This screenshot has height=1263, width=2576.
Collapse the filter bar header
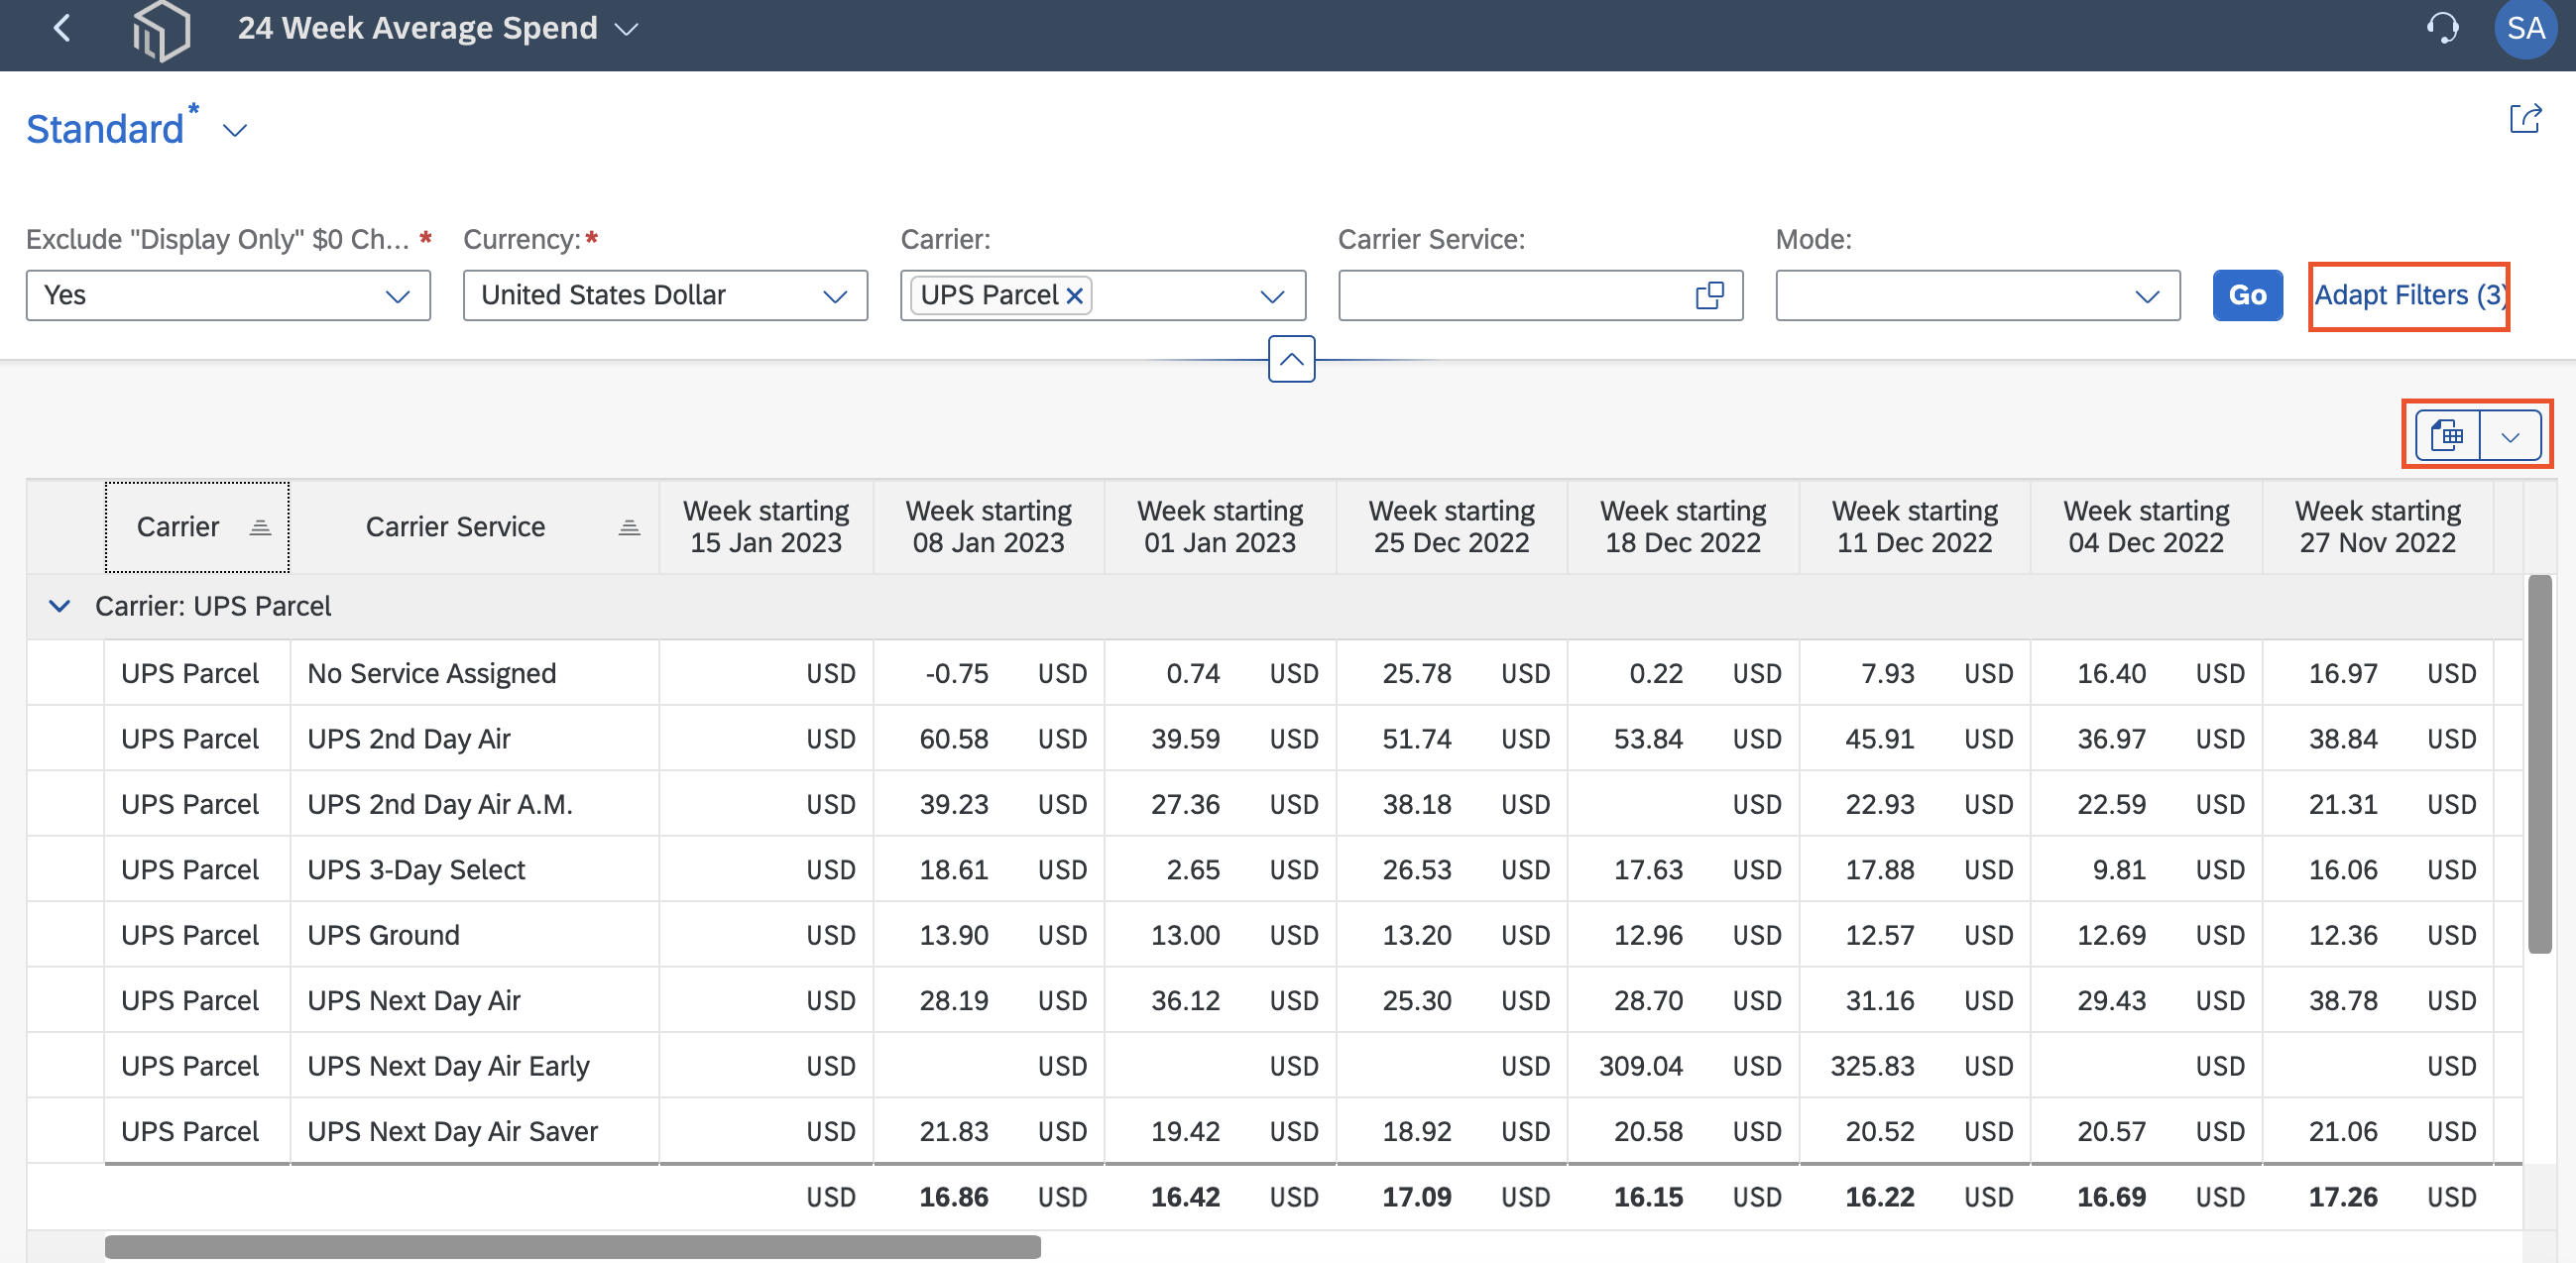coord(1291,359)
